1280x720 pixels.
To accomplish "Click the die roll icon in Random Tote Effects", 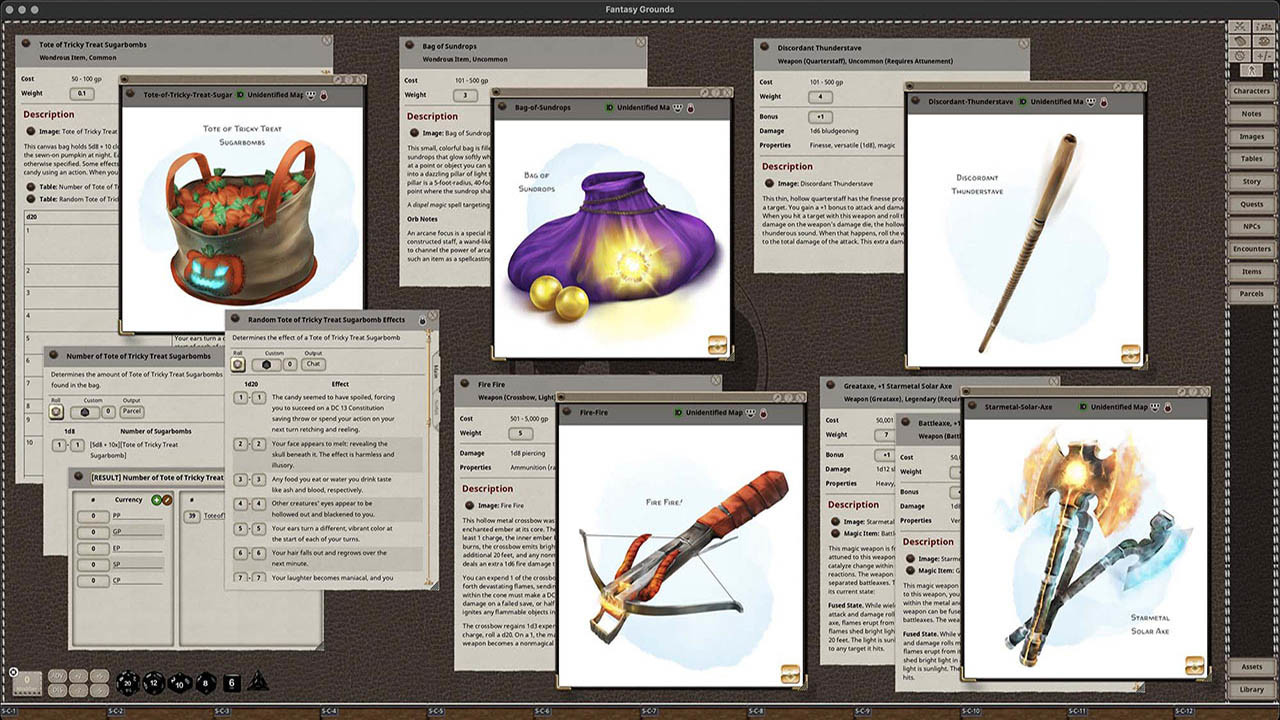I will [x=238, y=364].
